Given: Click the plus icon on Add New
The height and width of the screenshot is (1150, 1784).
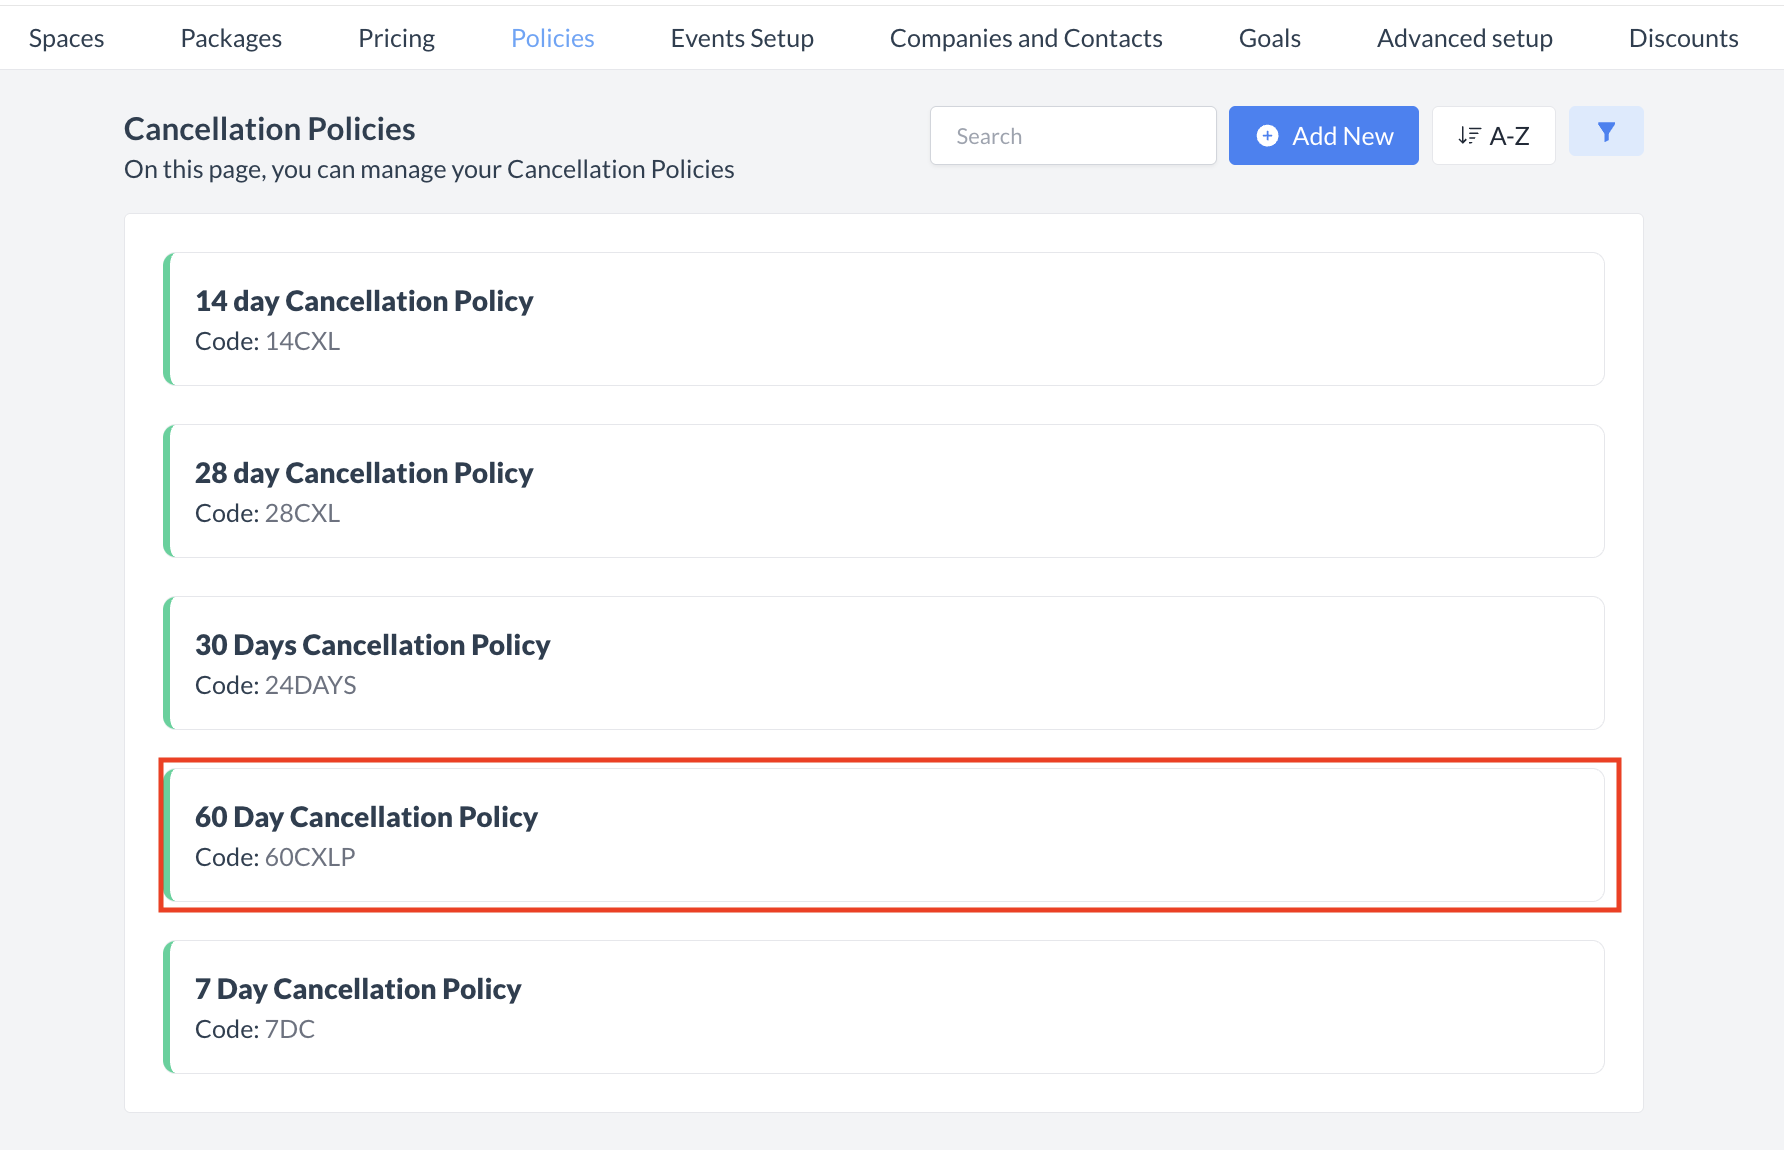Looking at the screenshot, I should tap(1267, 135).
